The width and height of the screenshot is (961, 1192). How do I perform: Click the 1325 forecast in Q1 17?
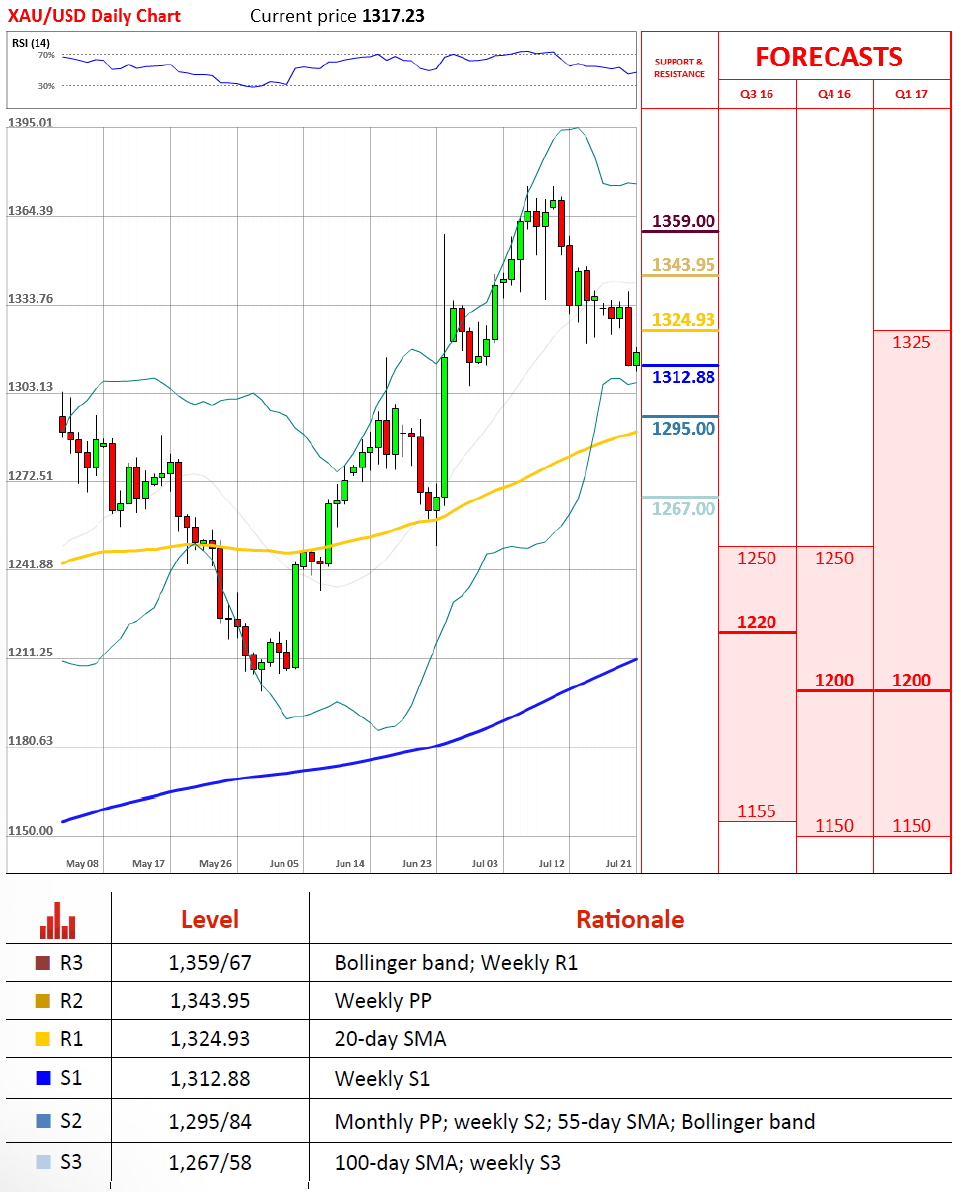tap(911, 342)
